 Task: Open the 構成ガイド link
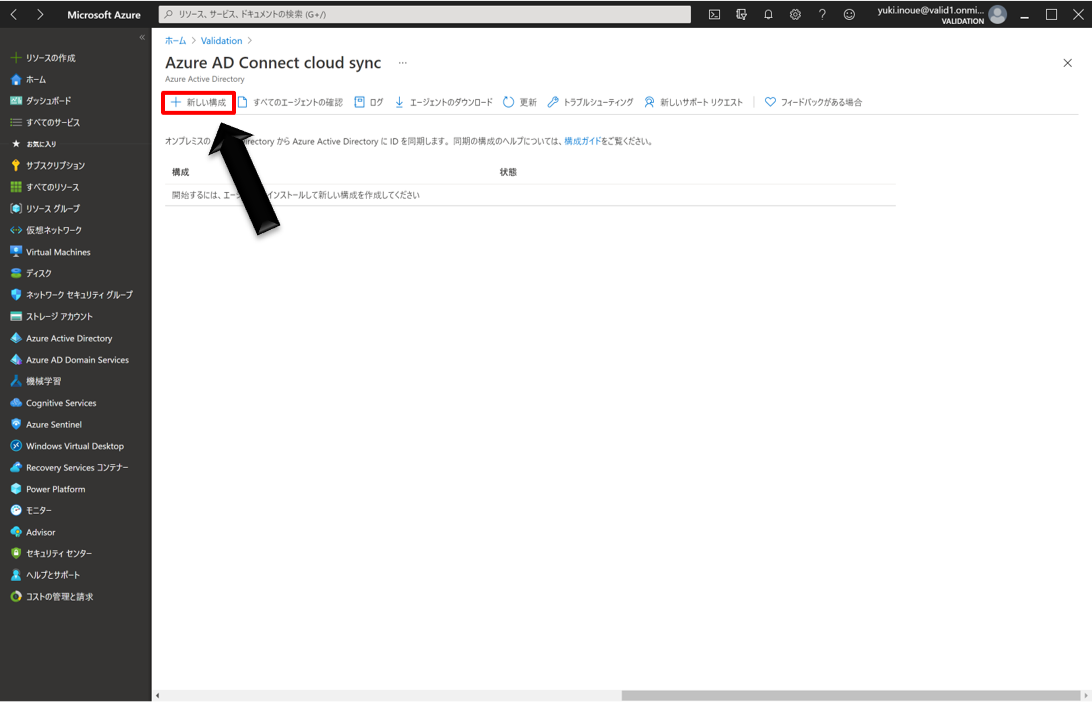click(x=582, y=141)
